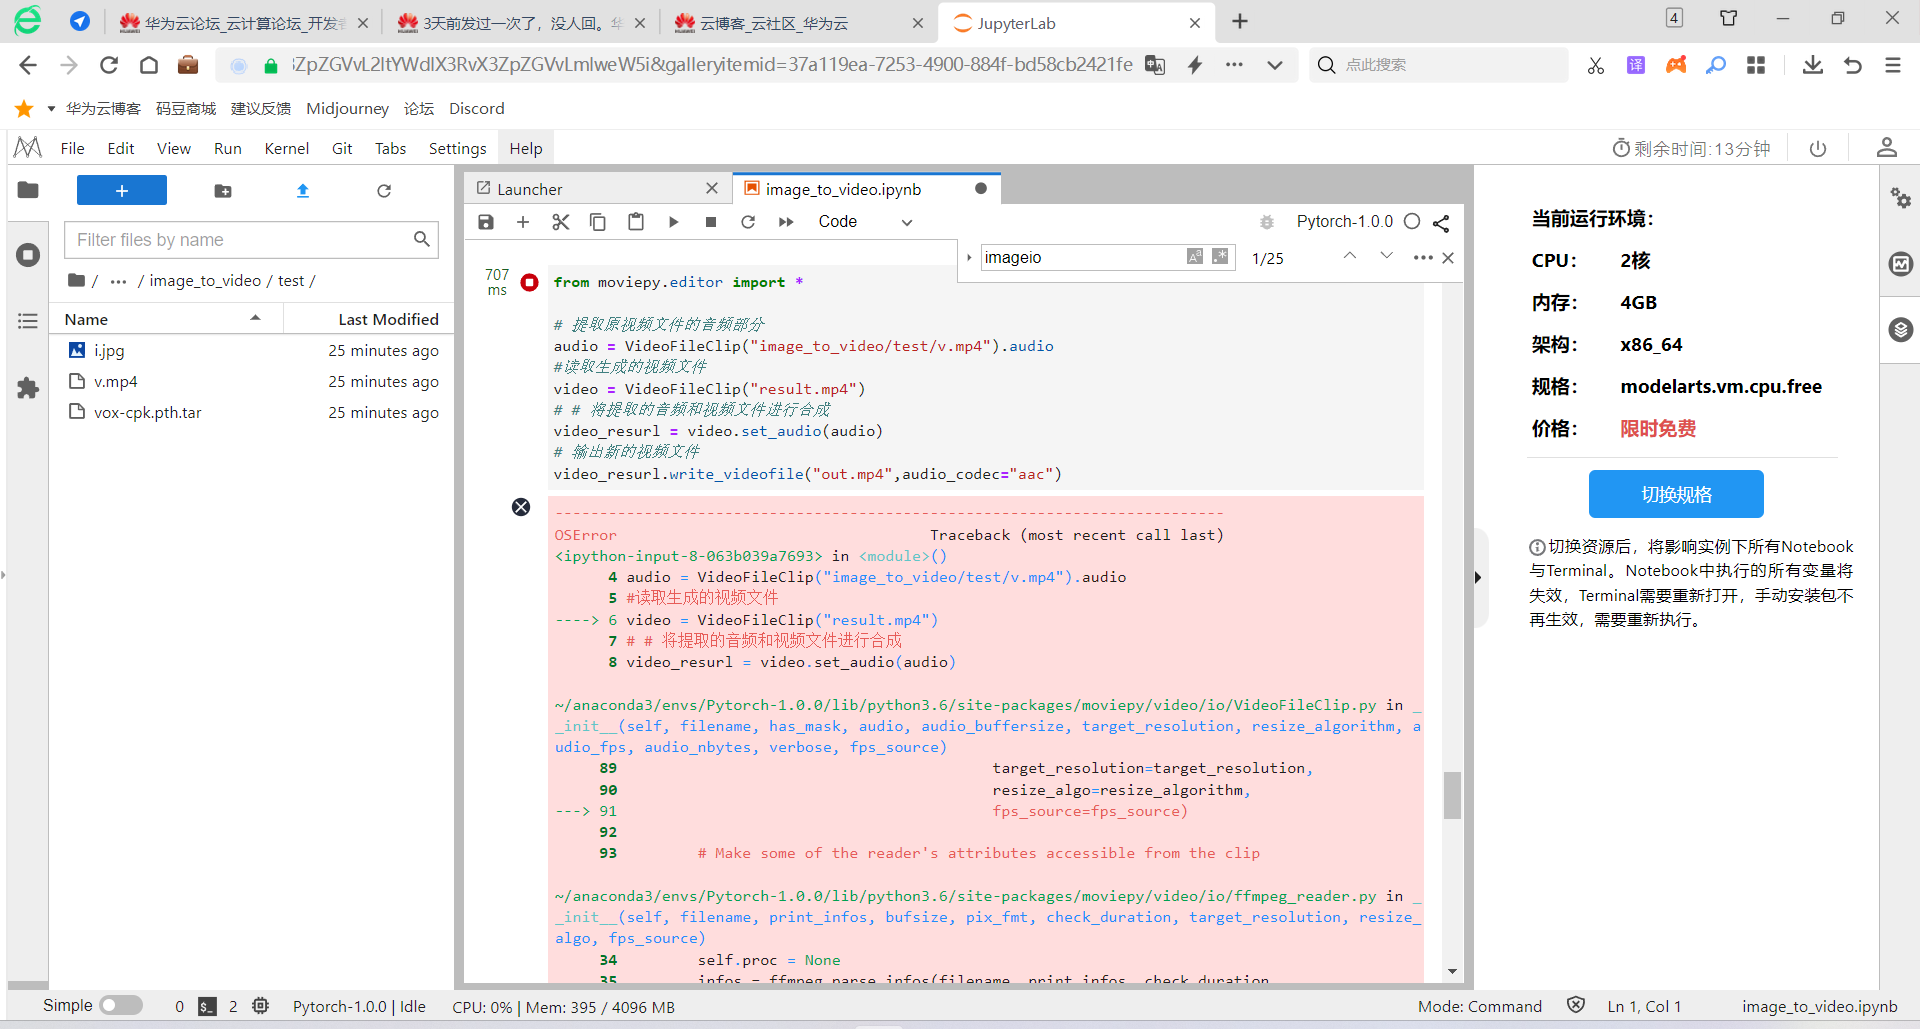Sort files by Last Modified column
Viewport: 1920px width, 1029px height.
click(388, 319)
